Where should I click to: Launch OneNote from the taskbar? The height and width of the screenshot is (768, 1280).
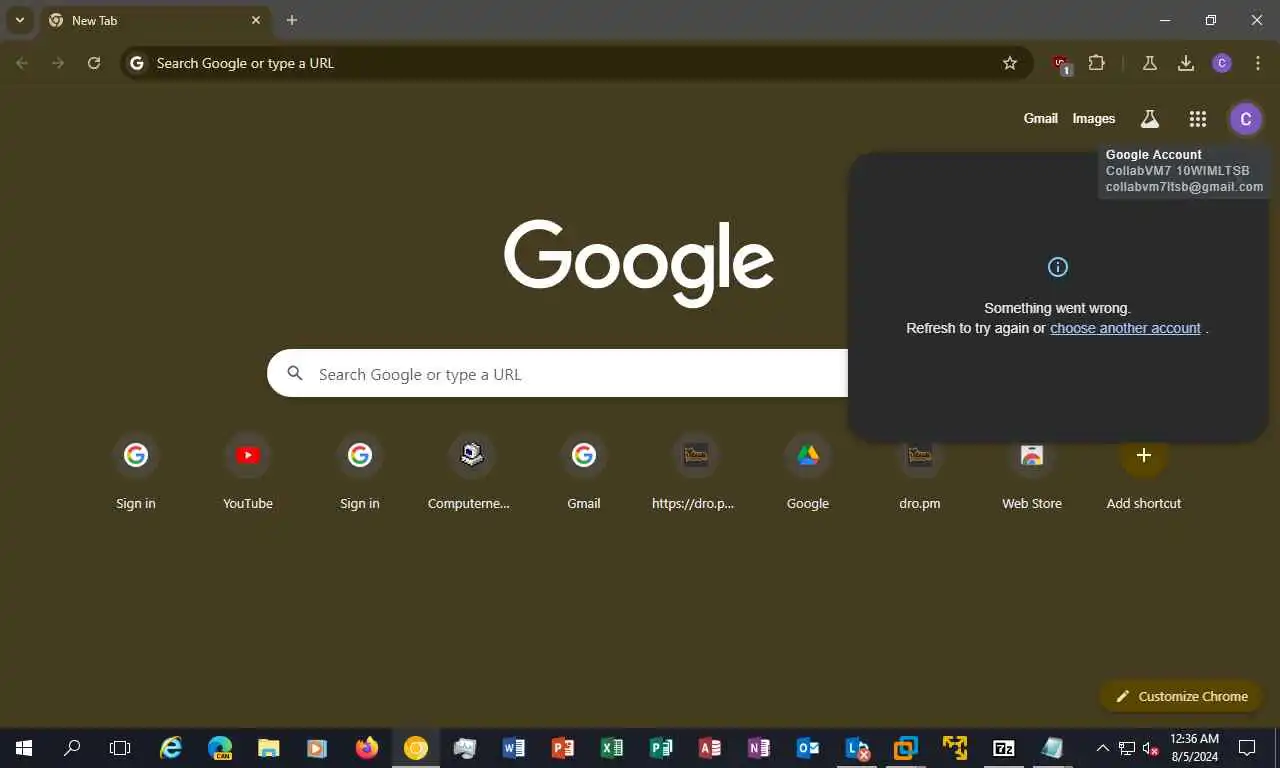(758, 747)
